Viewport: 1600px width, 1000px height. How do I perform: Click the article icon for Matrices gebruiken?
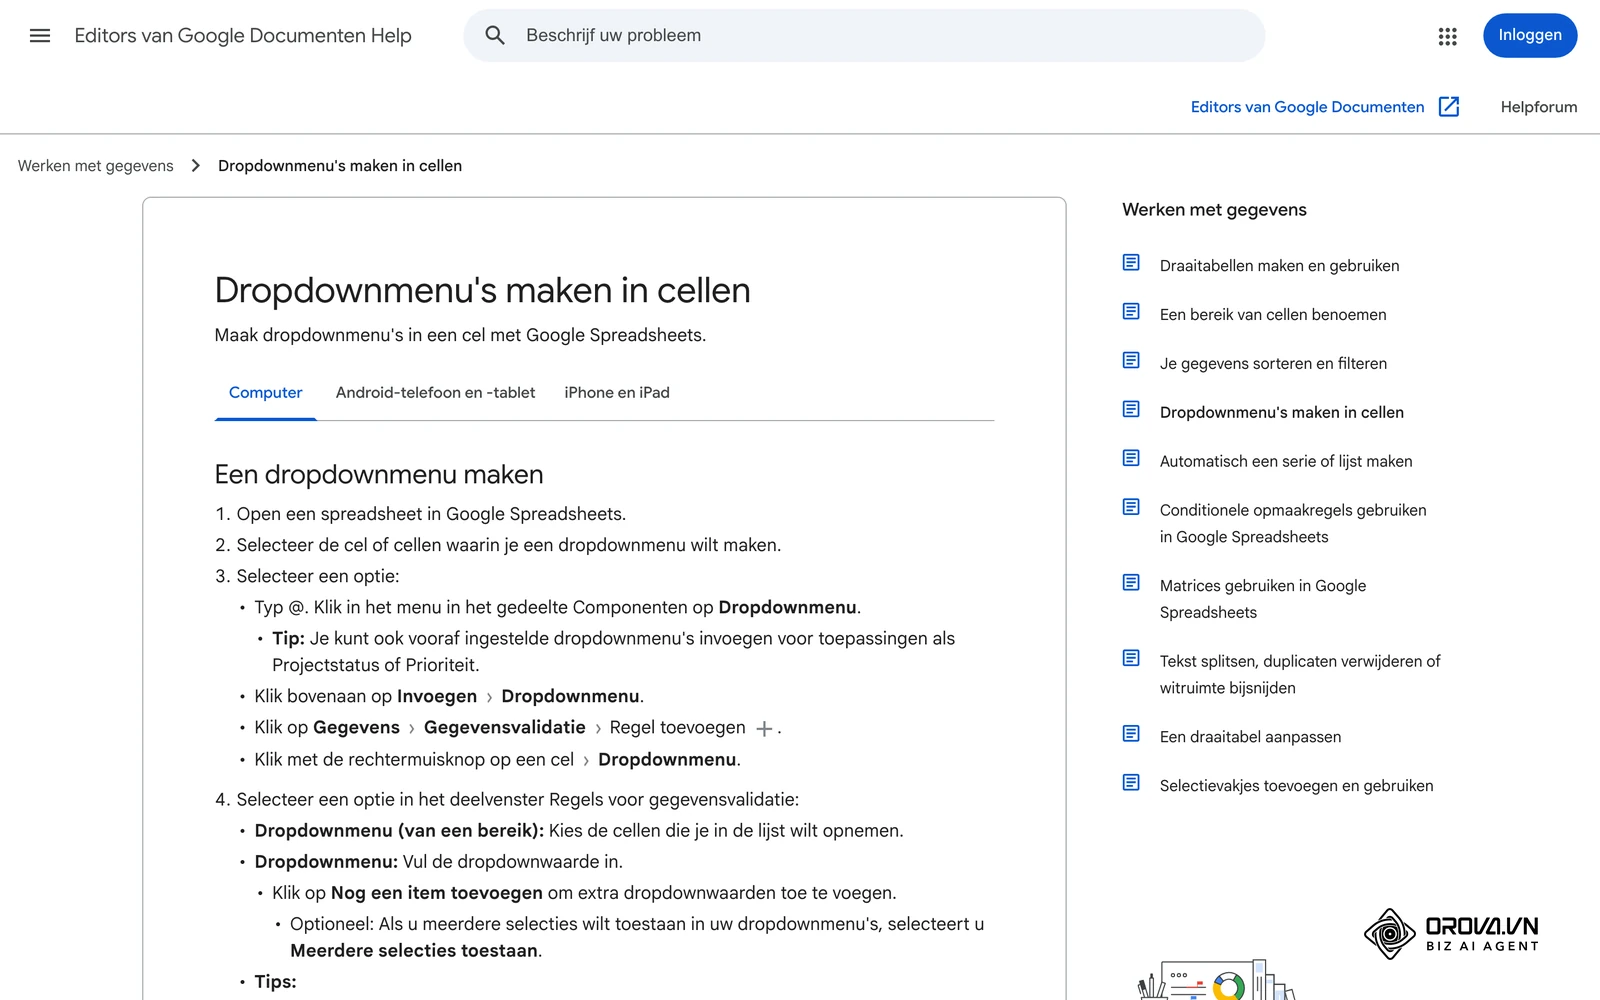click(1131, 583)
